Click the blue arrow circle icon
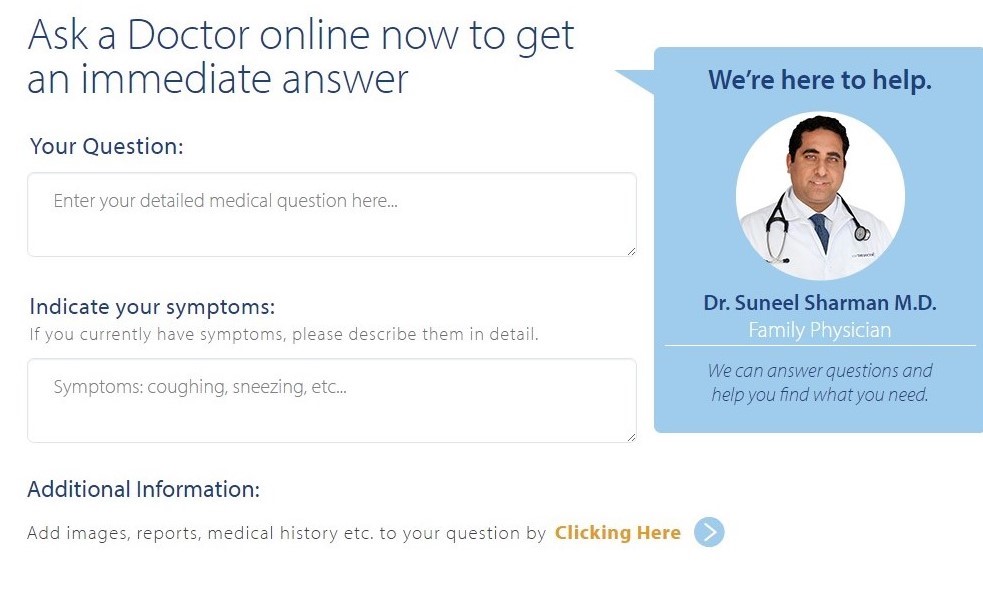Image resolution: width=983 pixels, height=591 pixels. (x=709, y=532)
